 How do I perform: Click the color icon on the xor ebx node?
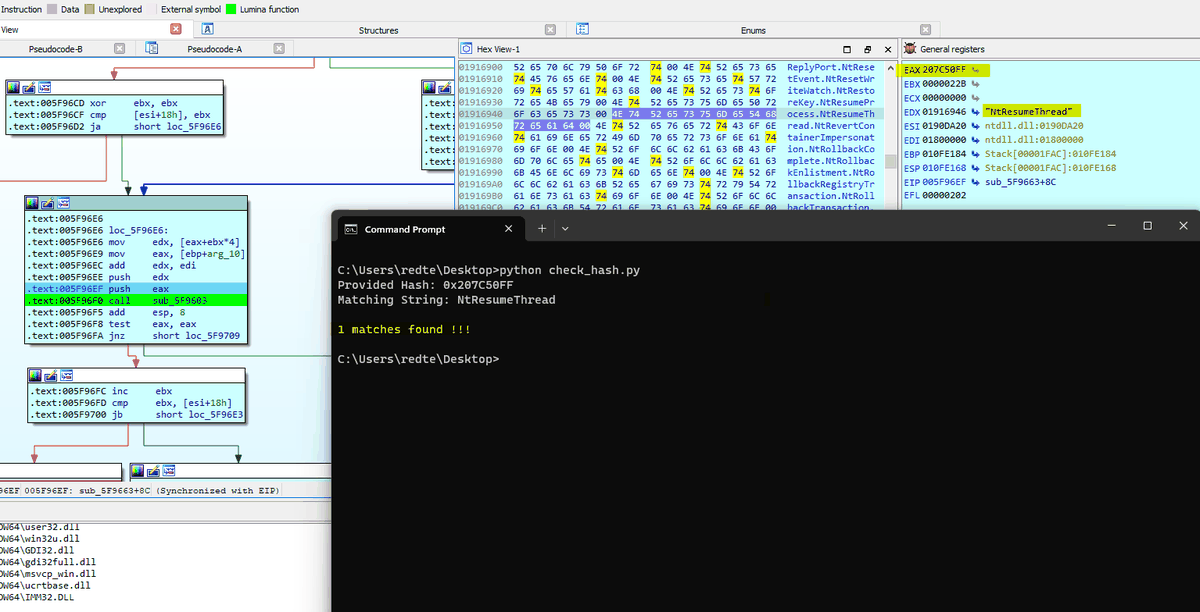coord(14,89)
